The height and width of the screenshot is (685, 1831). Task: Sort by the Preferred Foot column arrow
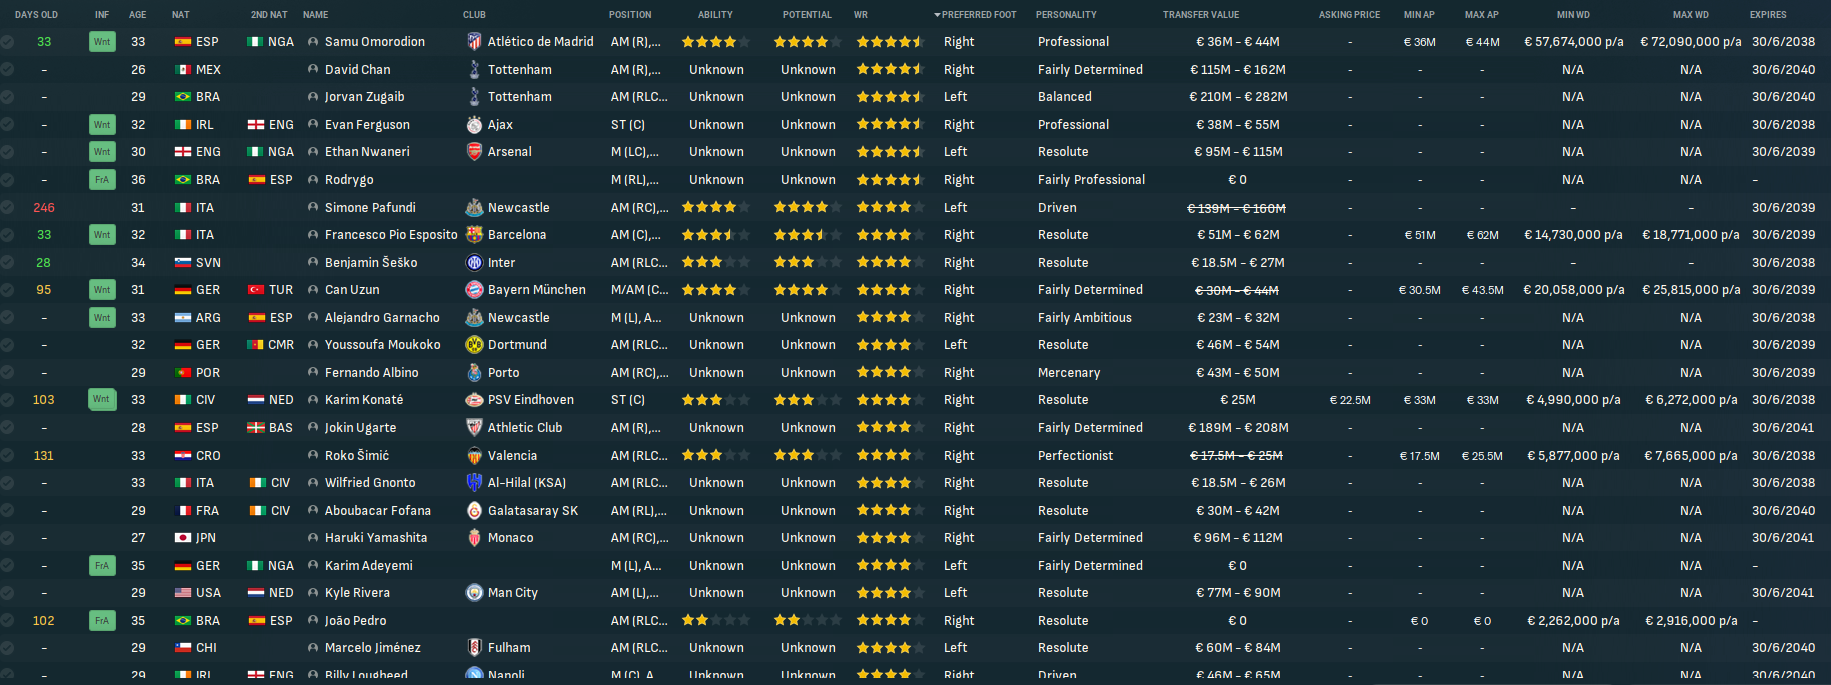pos(937,15)
